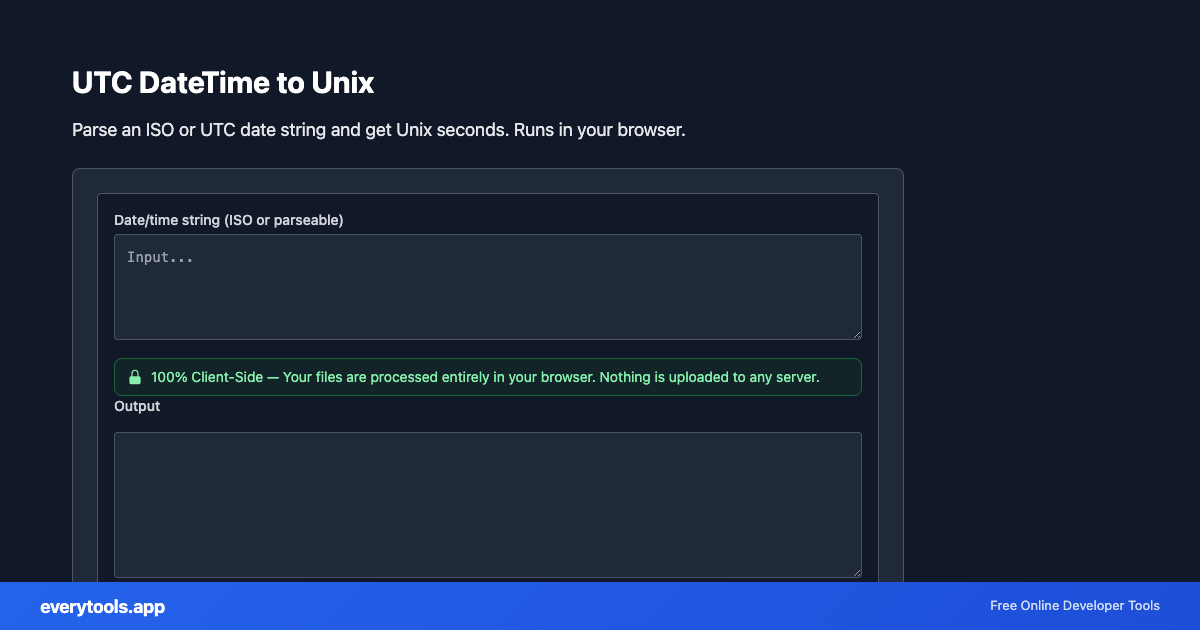The height and width of the screenshot is (630, 1200).
Task: Click the Output field label
Action: 137,406
